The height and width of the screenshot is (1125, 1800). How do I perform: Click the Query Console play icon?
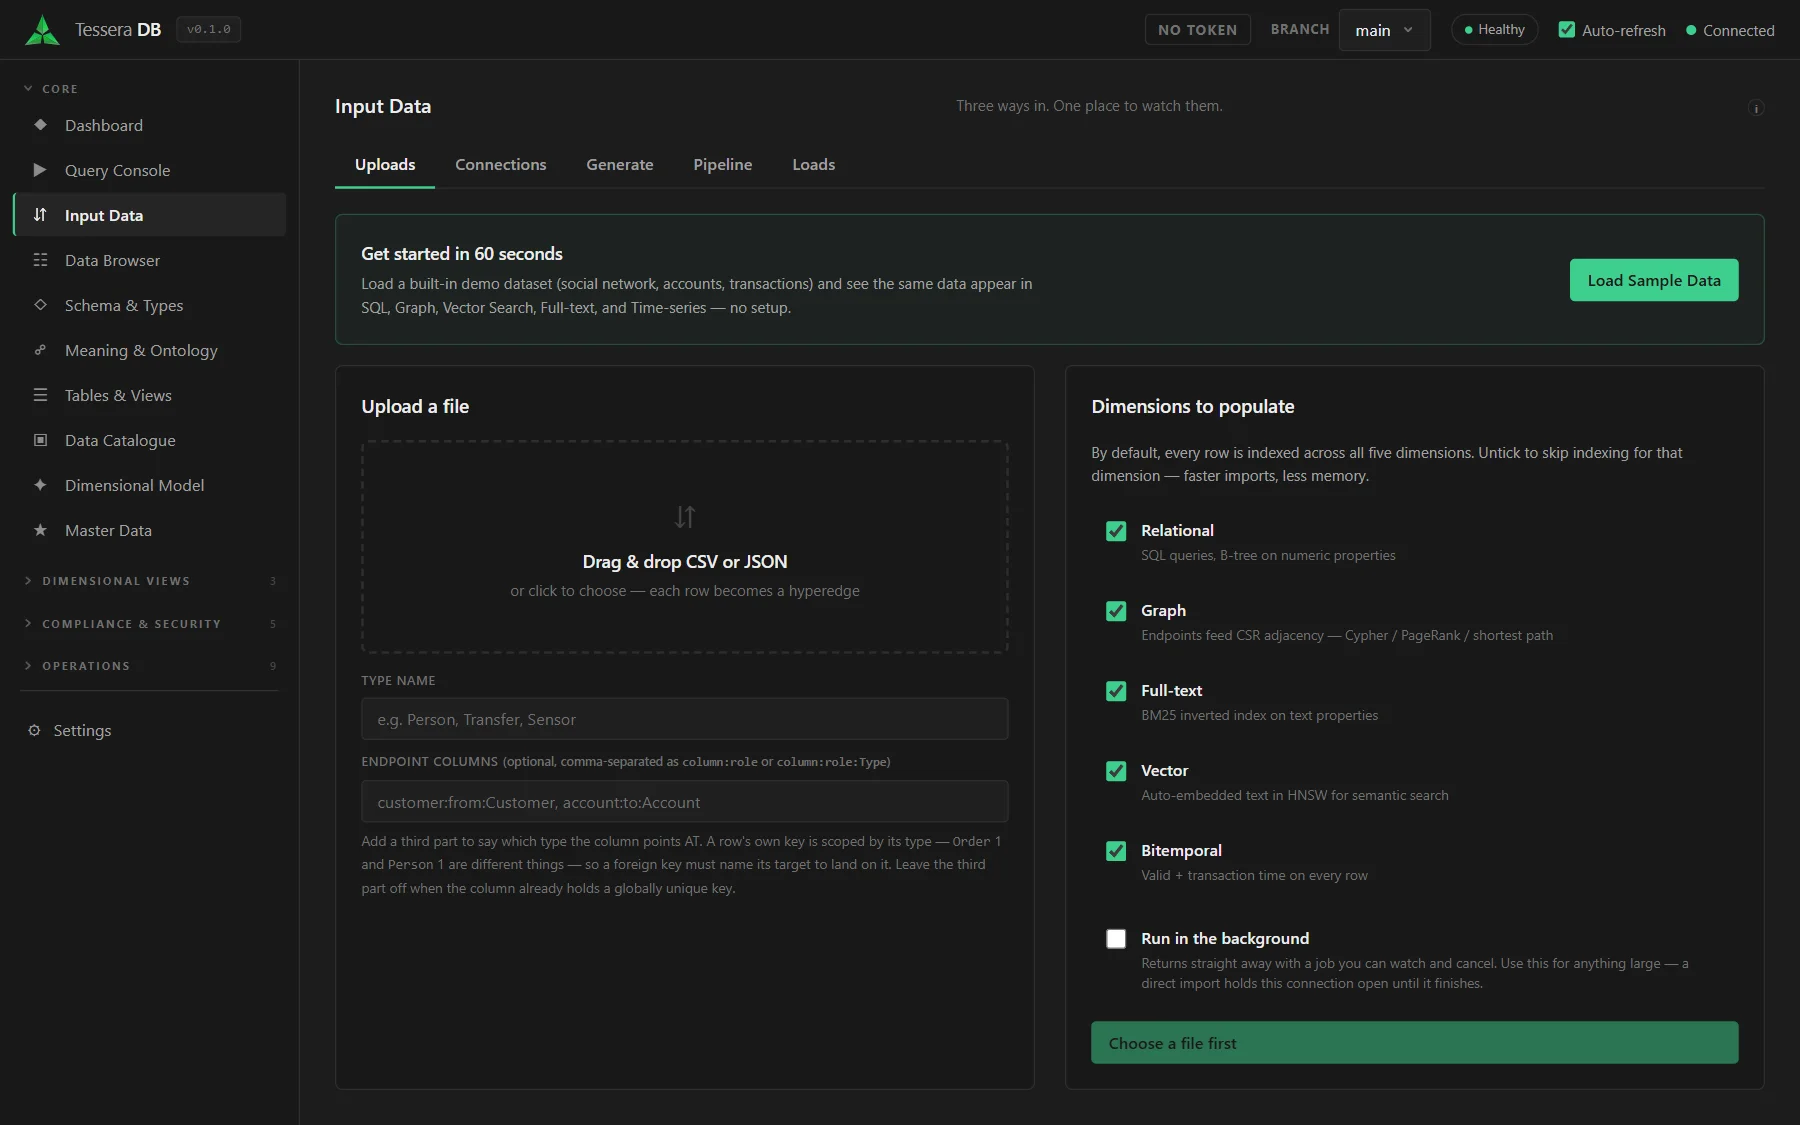[40, 170]
